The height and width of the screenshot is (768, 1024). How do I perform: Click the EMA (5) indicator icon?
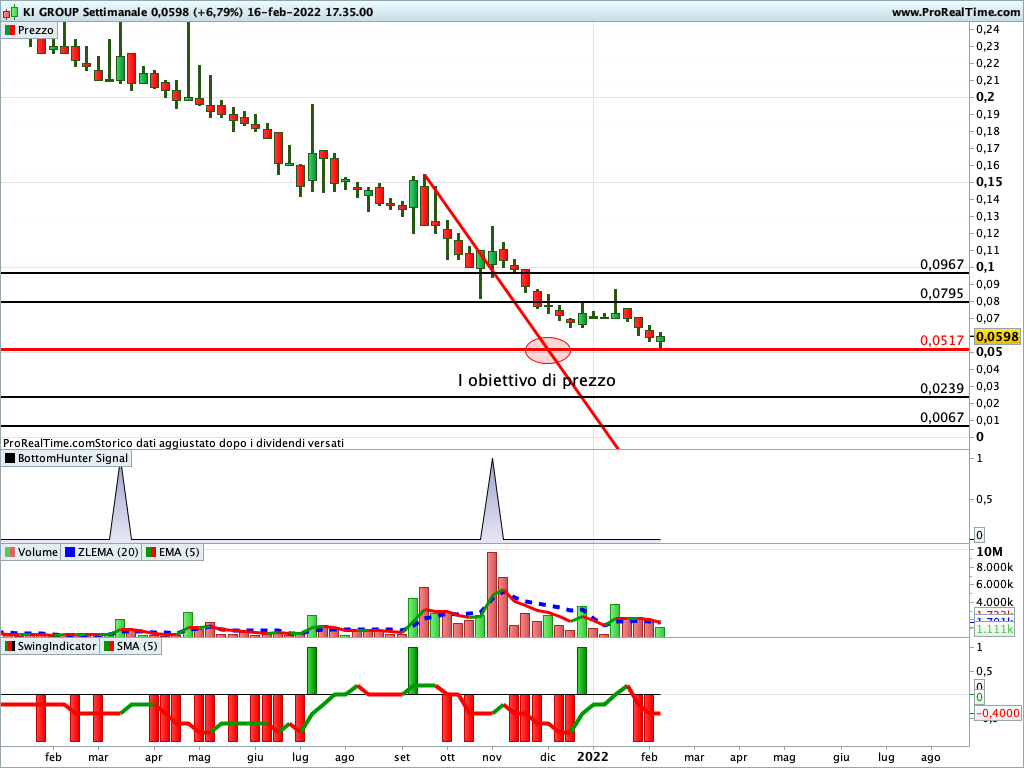pyautogui.click(x=151, y=552)
